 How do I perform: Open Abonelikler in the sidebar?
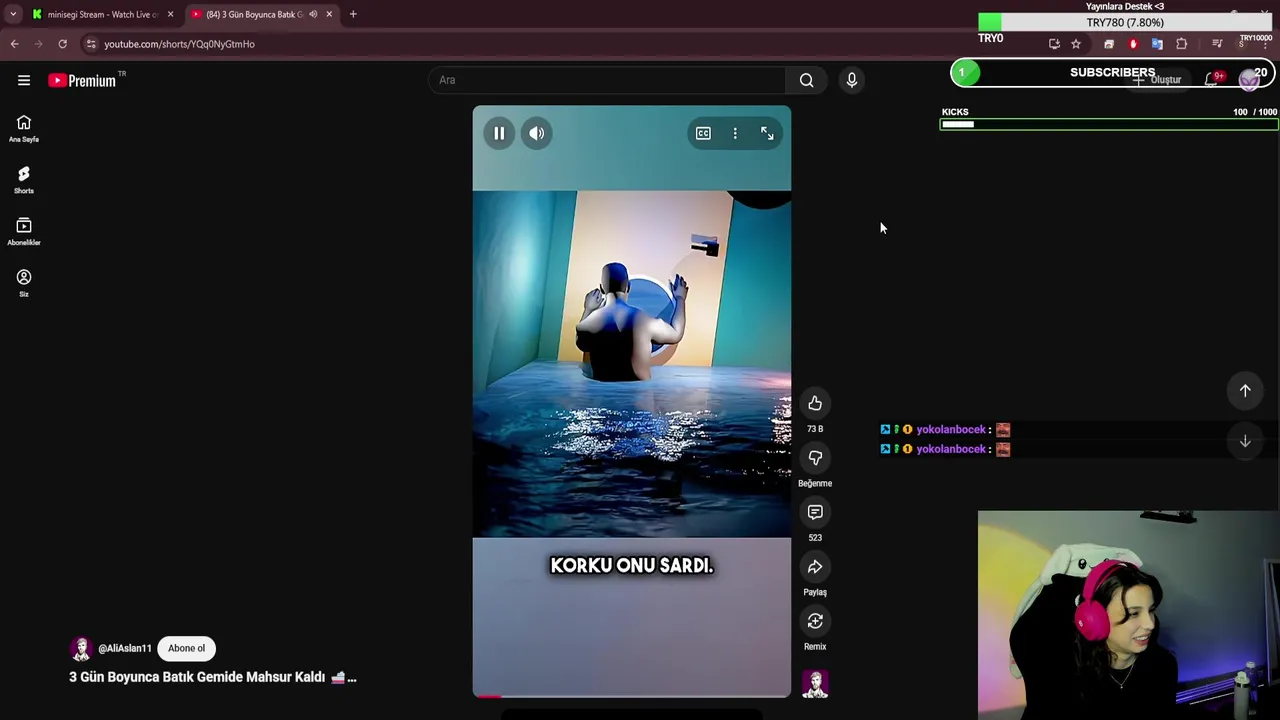coord(24,232)
